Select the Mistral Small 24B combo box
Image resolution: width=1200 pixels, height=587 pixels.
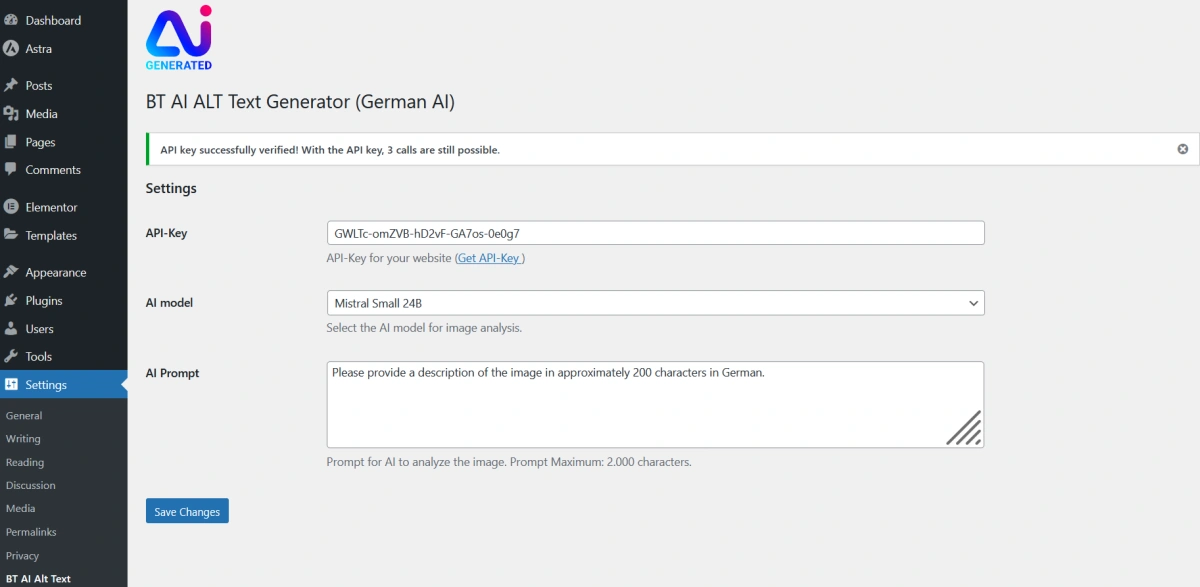tap(655, 302)
